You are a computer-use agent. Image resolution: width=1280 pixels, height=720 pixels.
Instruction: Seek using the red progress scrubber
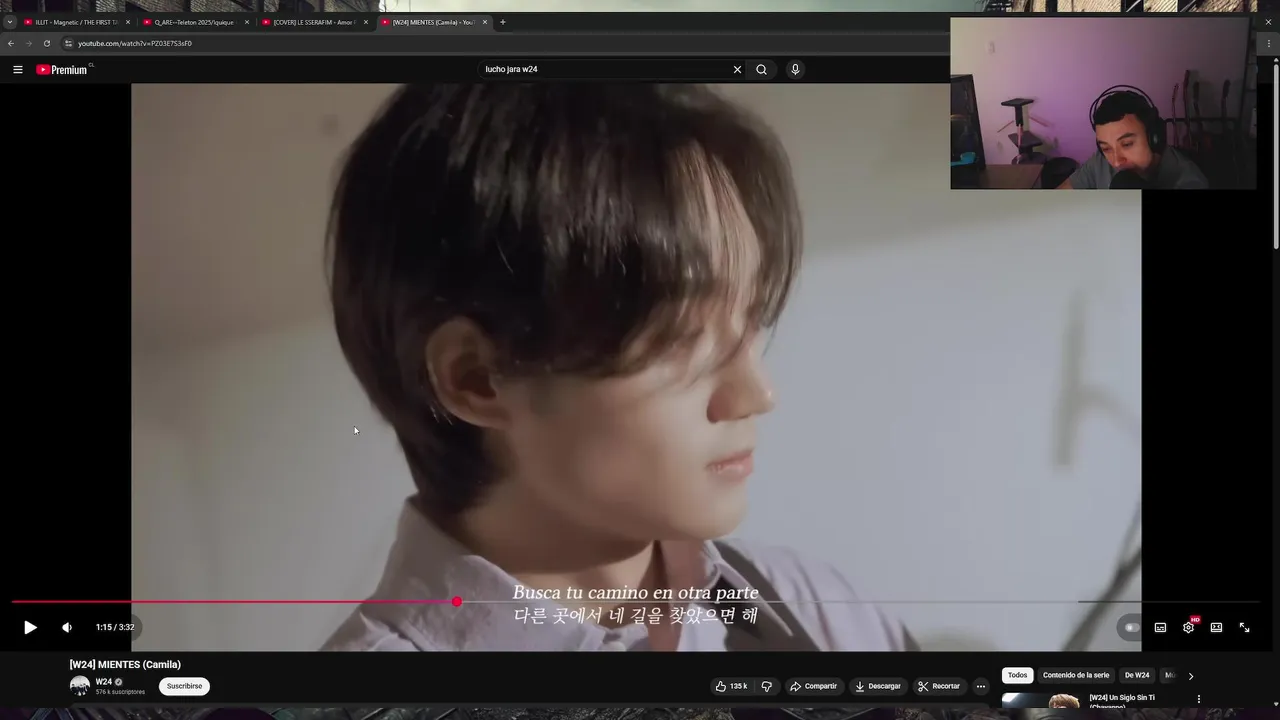click(x=457, y=602)
